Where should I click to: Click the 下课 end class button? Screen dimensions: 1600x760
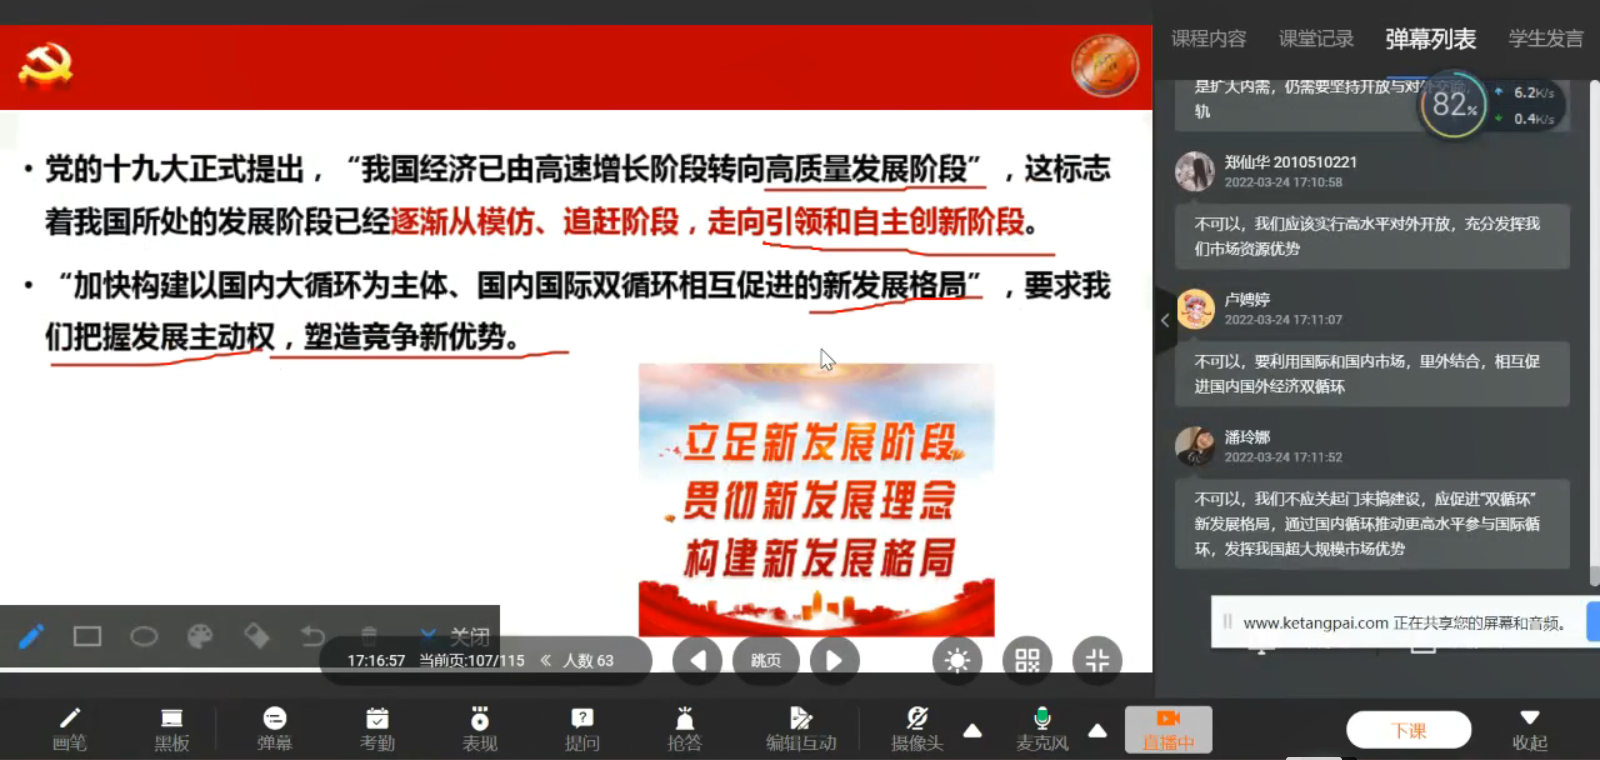[1408, 730]
